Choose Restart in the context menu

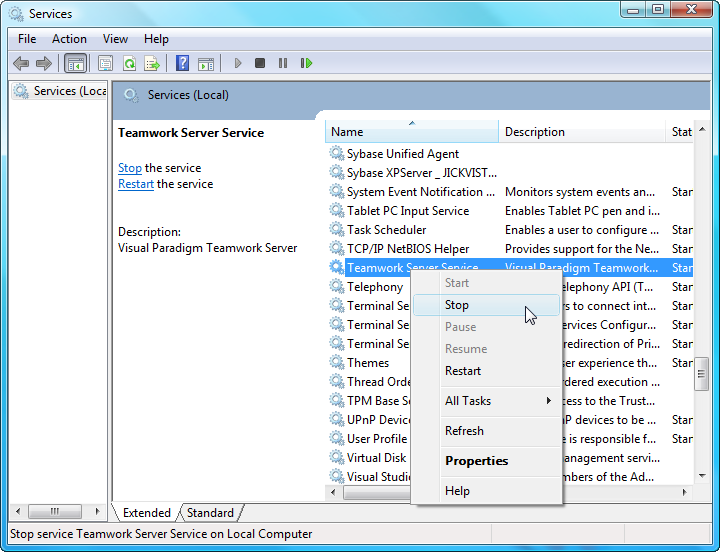(486, 371)
